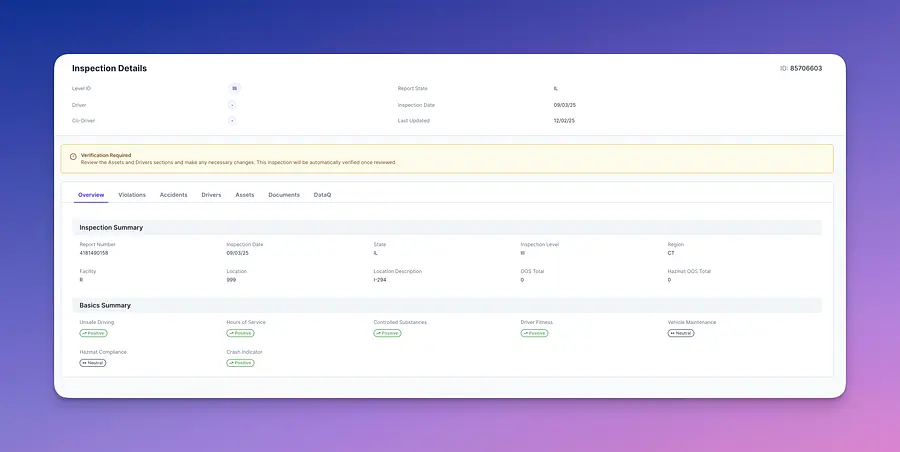Click the Inspection Level value III in summary
The width and height of the screenshot is (900, 452).
[522, 253]
